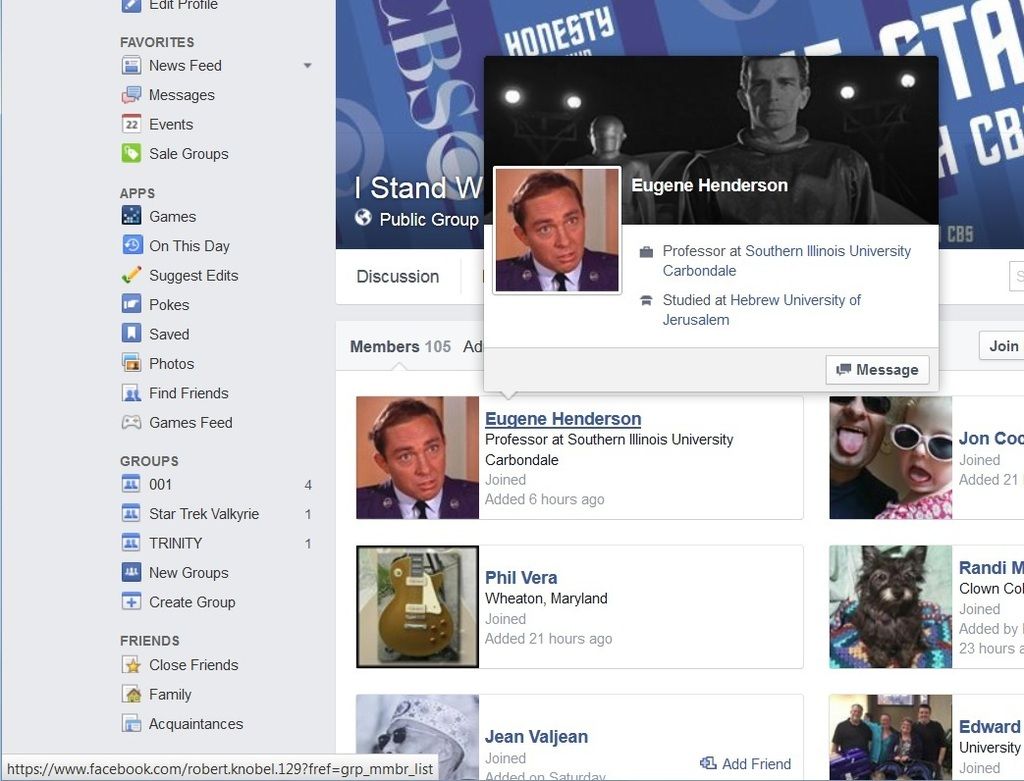Expand the News Feed options arrow

307,65
